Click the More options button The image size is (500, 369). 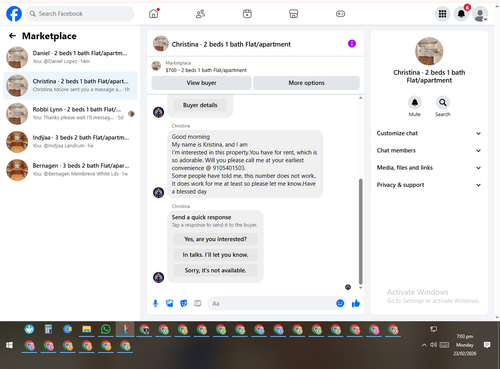306,83
